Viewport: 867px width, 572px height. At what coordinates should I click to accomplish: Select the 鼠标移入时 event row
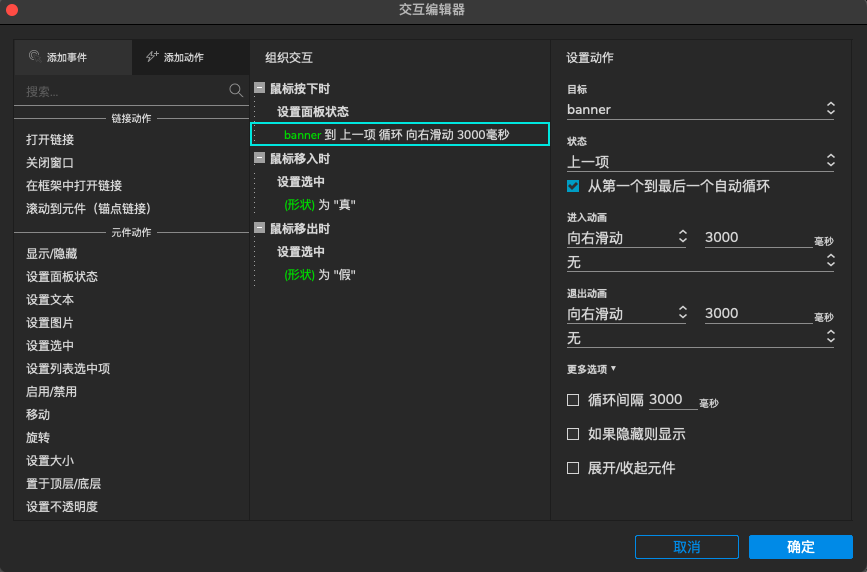(x=300, y=159)
